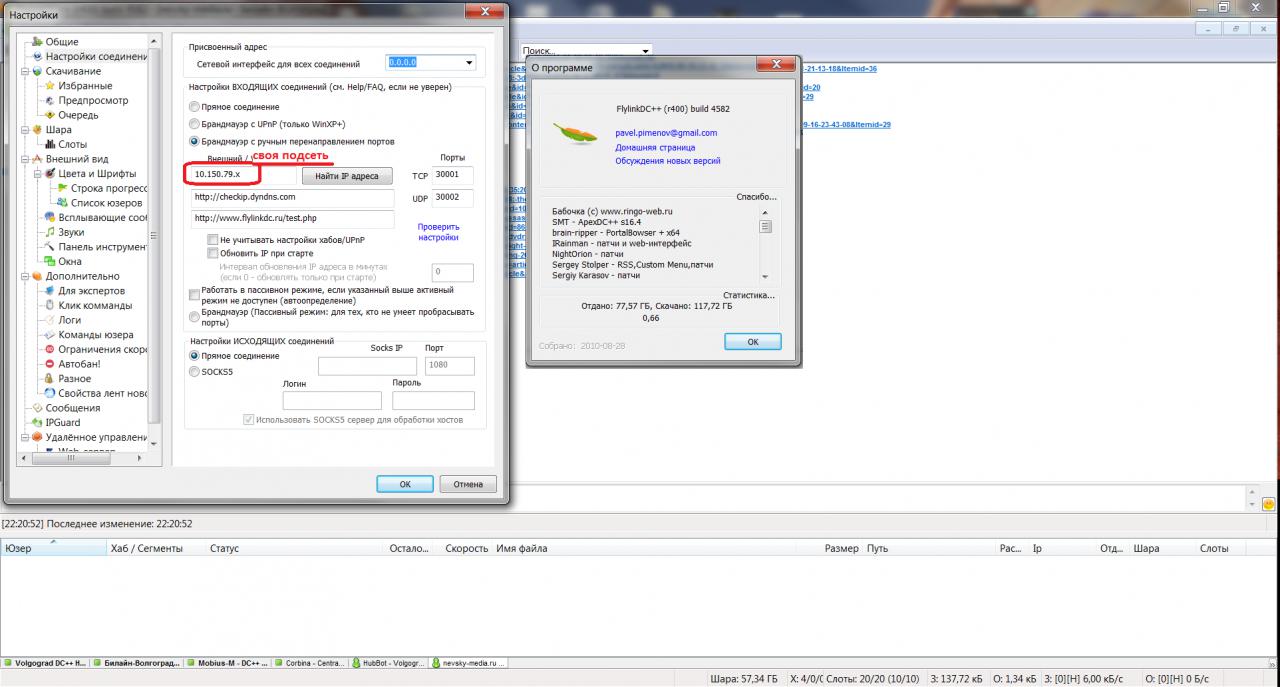Collapse the Дополнительно tree node

tap(25, 276)
